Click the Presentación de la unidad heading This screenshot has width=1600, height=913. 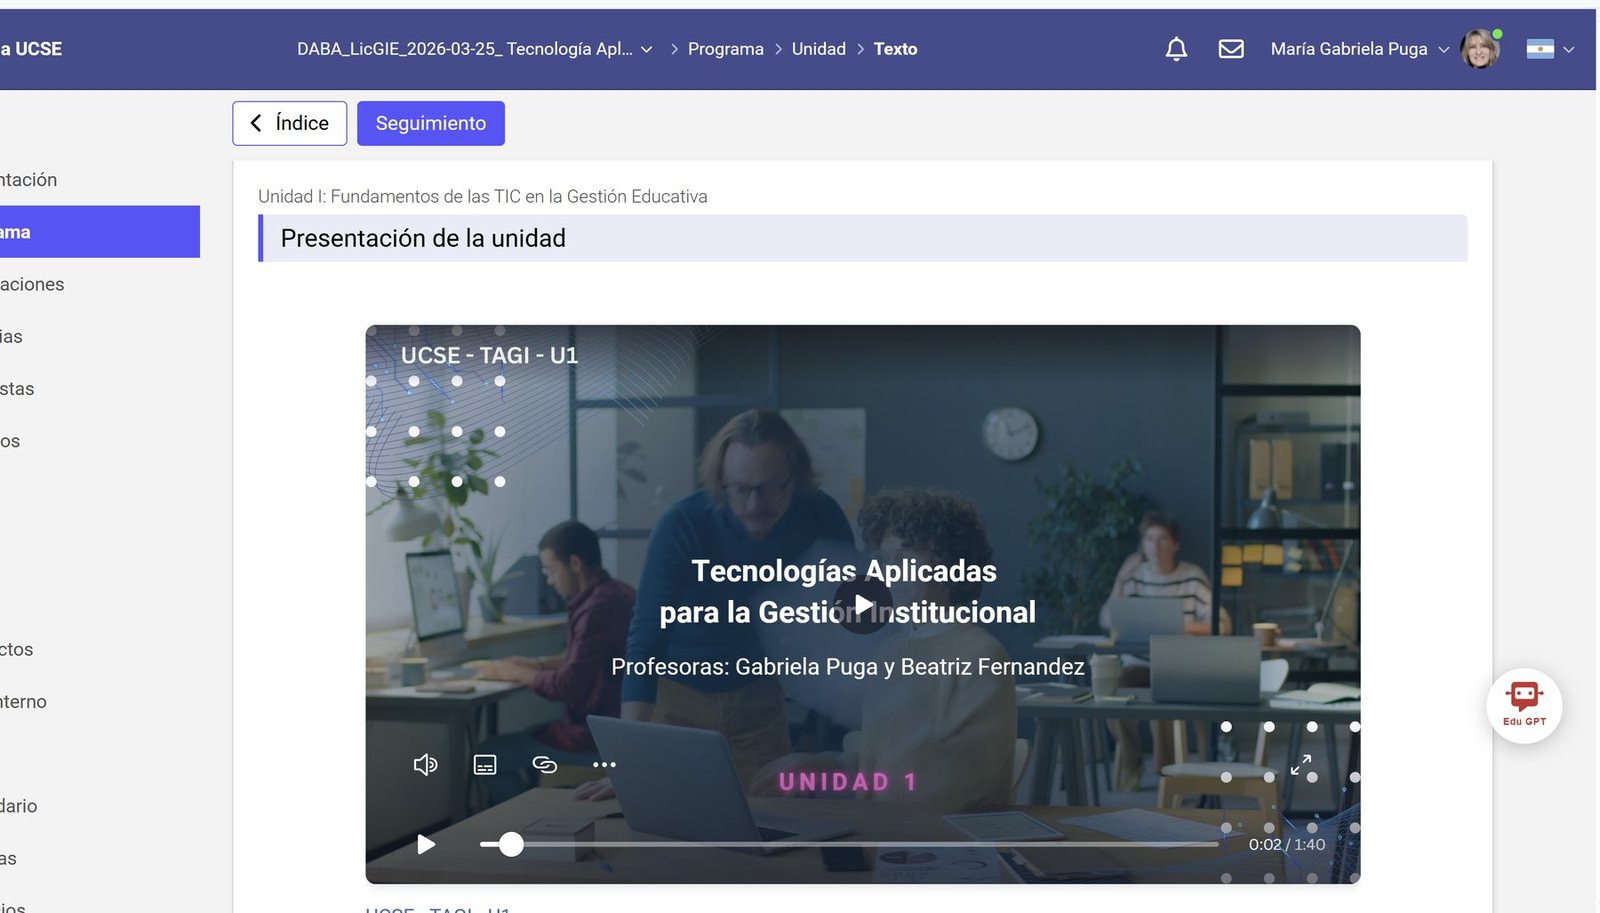(423, 238)
